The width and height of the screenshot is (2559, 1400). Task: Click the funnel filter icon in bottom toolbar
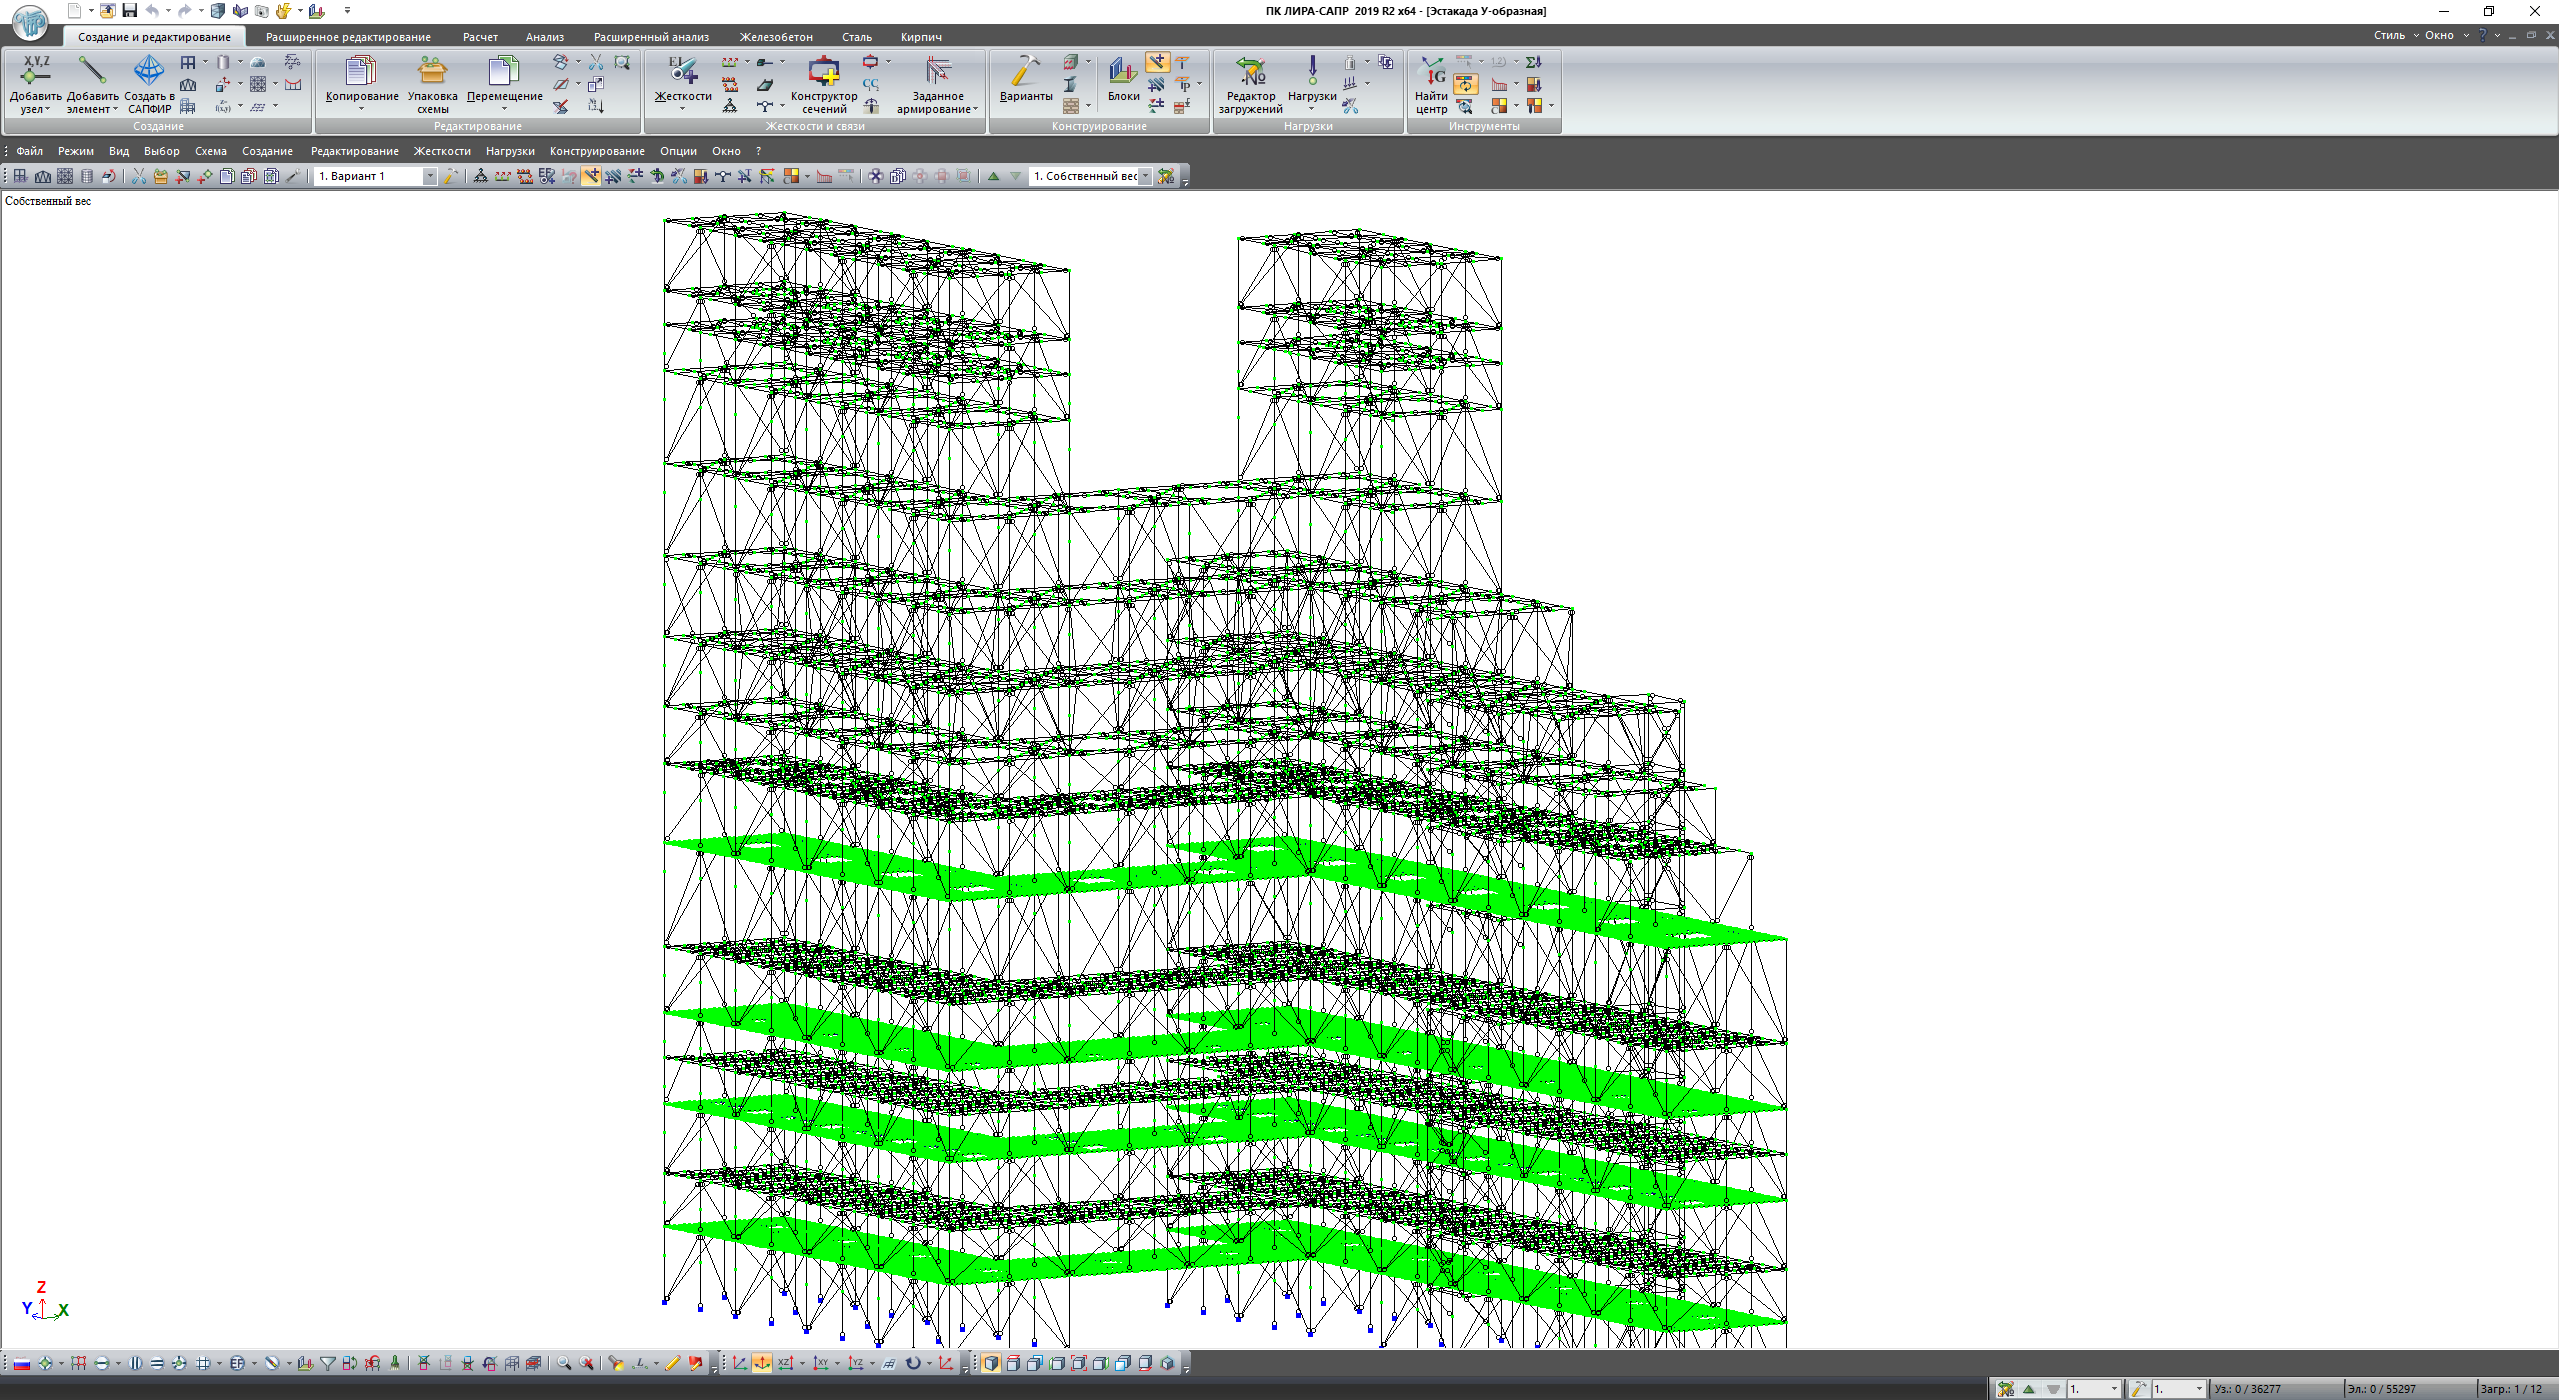coord(328,1364)
